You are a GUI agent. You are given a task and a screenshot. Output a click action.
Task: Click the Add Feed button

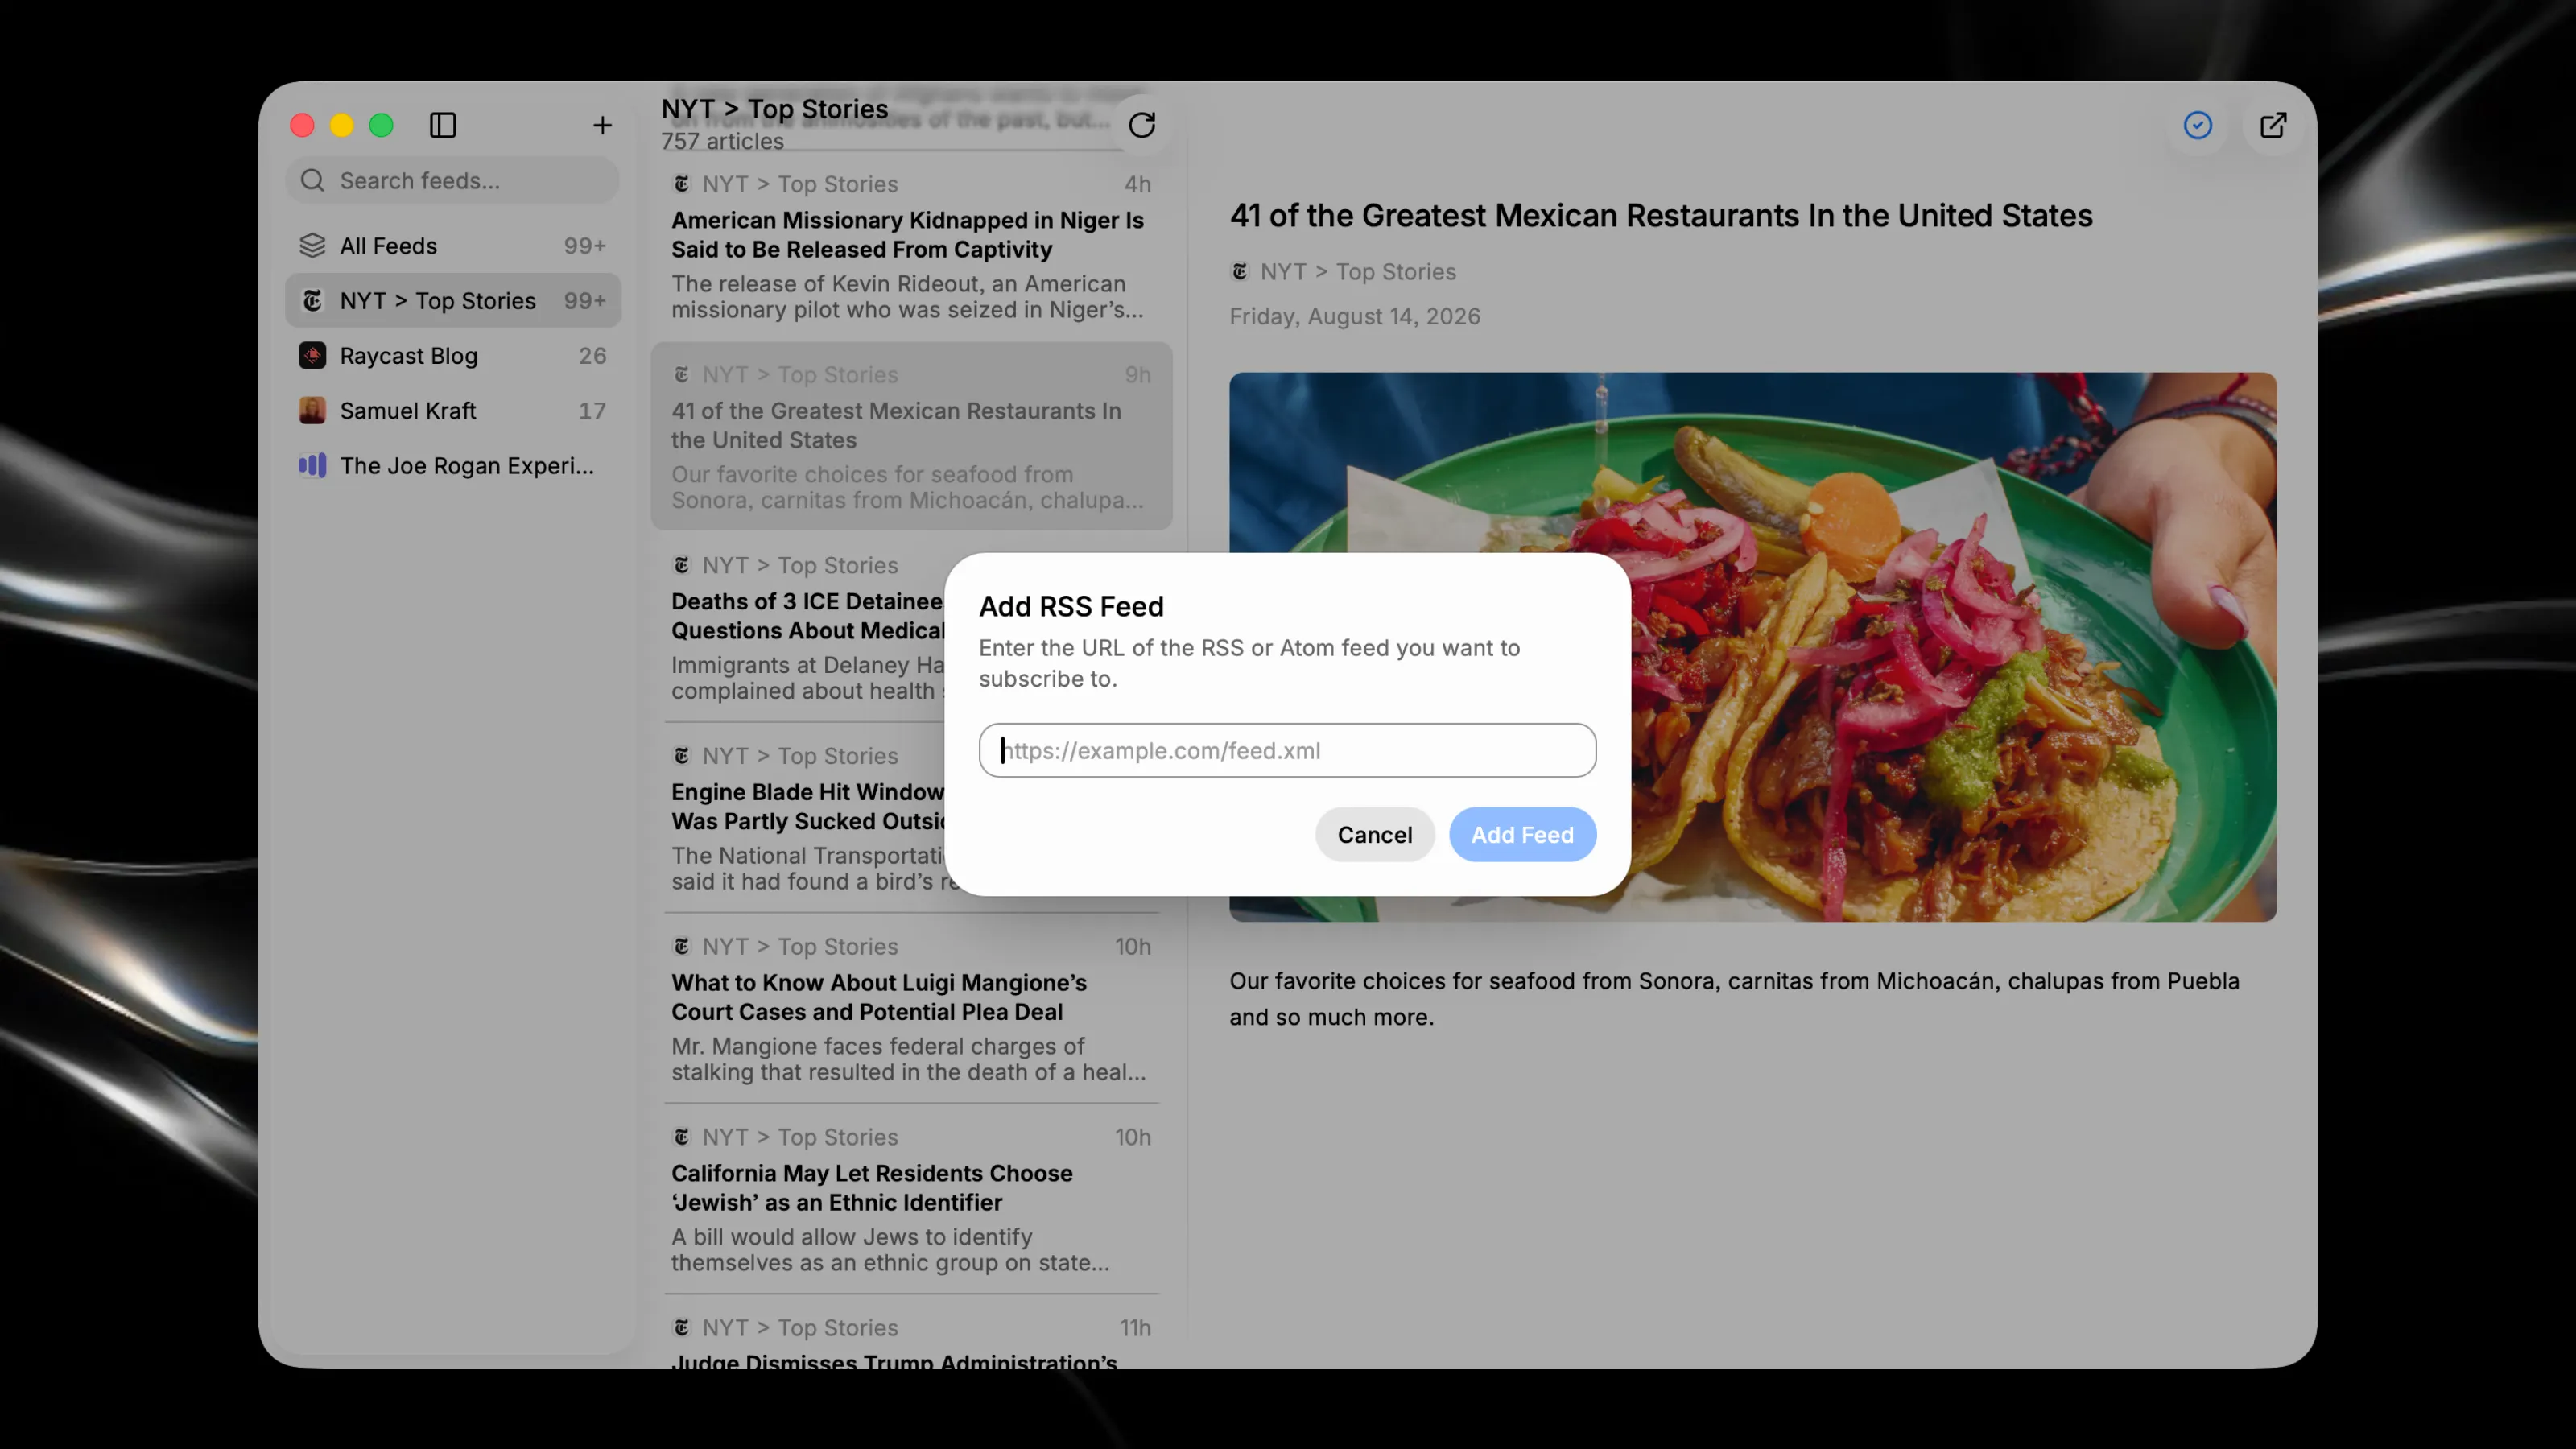[x=1522, y=834]
